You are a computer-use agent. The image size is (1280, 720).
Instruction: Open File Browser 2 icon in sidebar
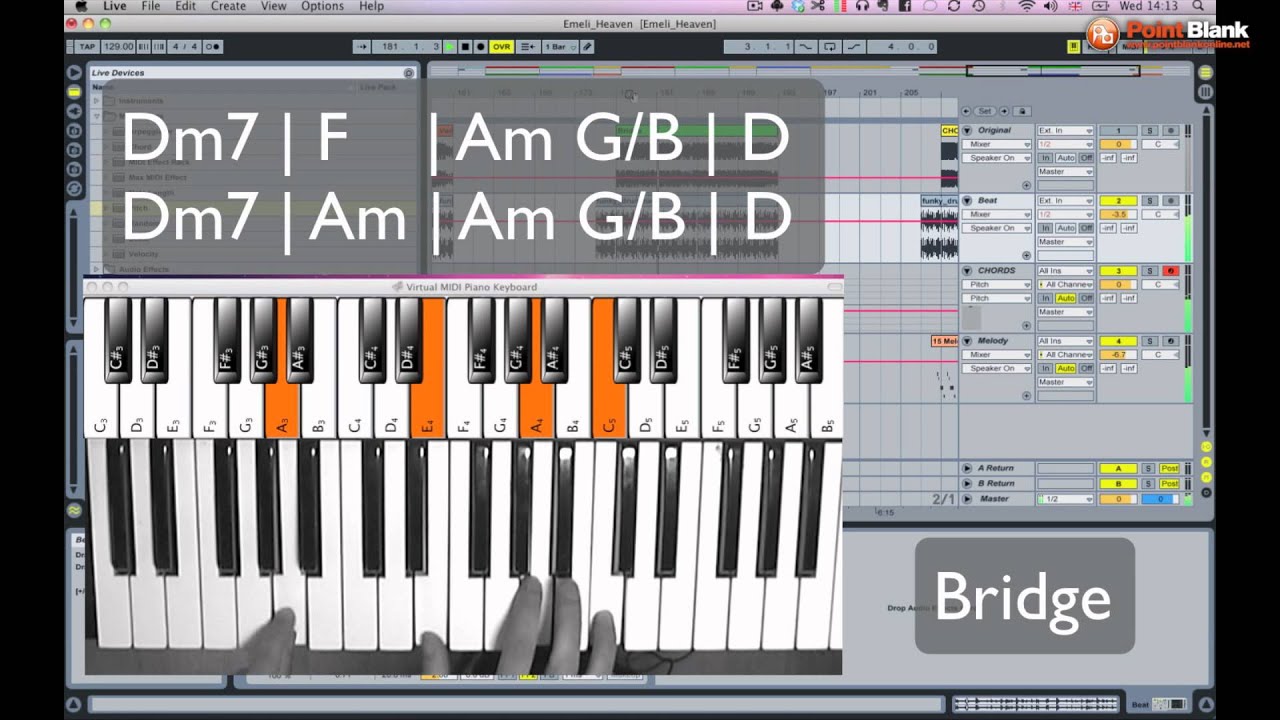[73, 150]
